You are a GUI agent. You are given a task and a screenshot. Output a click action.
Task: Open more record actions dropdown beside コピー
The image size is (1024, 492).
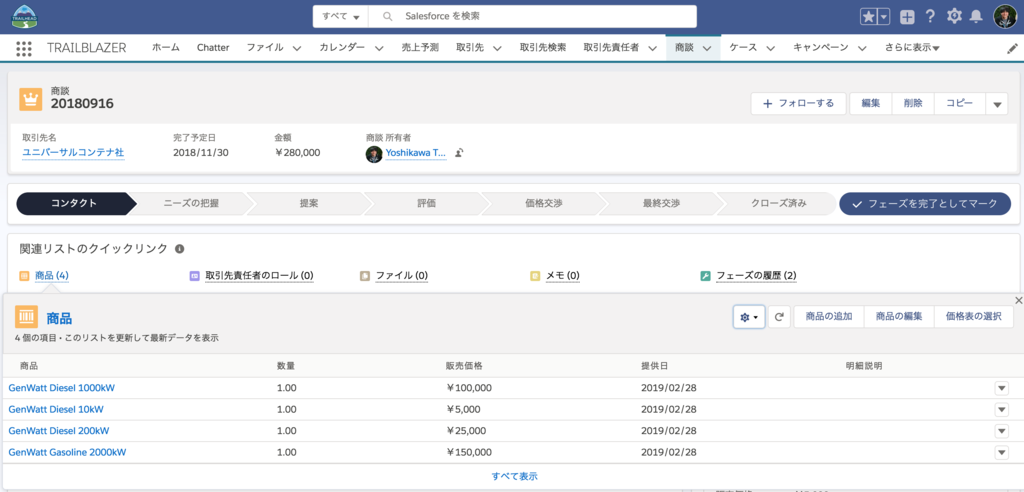[x=997, y=104]
